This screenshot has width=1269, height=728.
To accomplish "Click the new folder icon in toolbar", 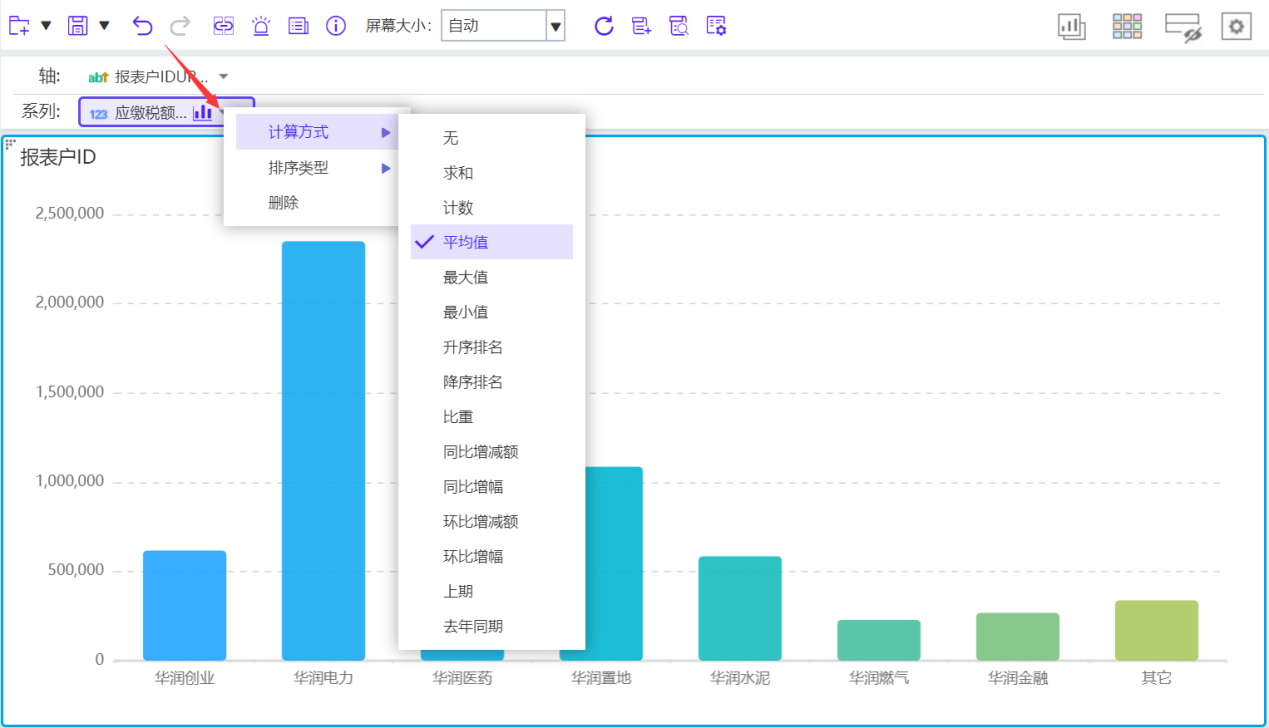I will pos(19,26).
